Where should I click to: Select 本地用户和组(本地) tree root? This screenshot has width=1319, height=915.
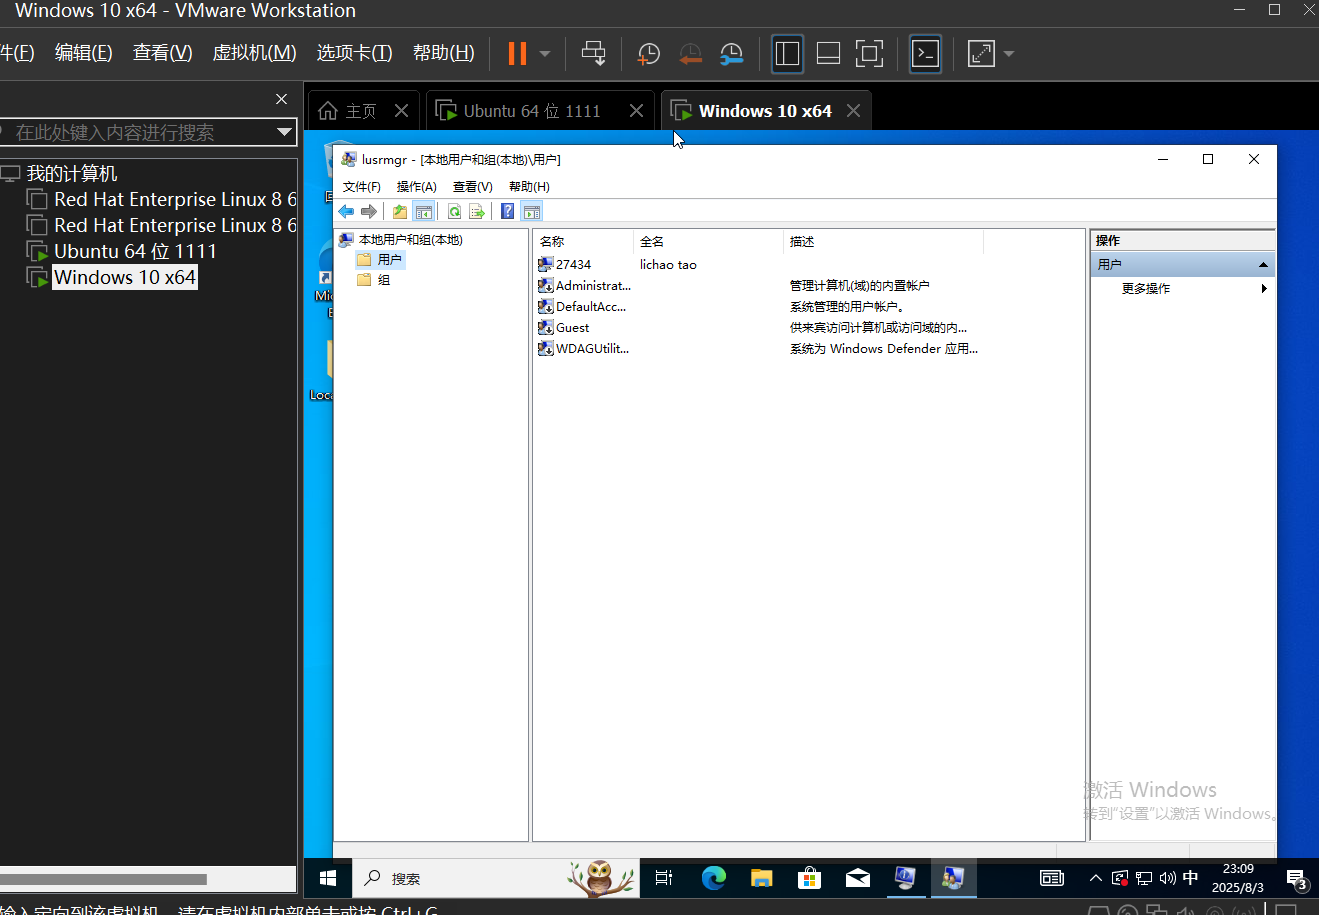pyautogui.click(x=410, y=240)
